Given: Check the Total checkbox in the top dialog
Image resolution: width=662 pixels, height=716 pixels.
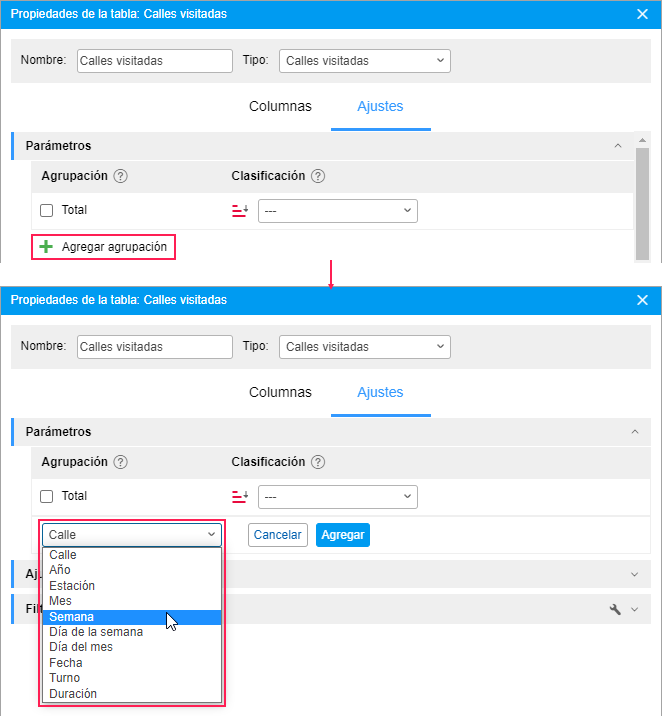Looking at the screenshot, I should pos(47,210).
